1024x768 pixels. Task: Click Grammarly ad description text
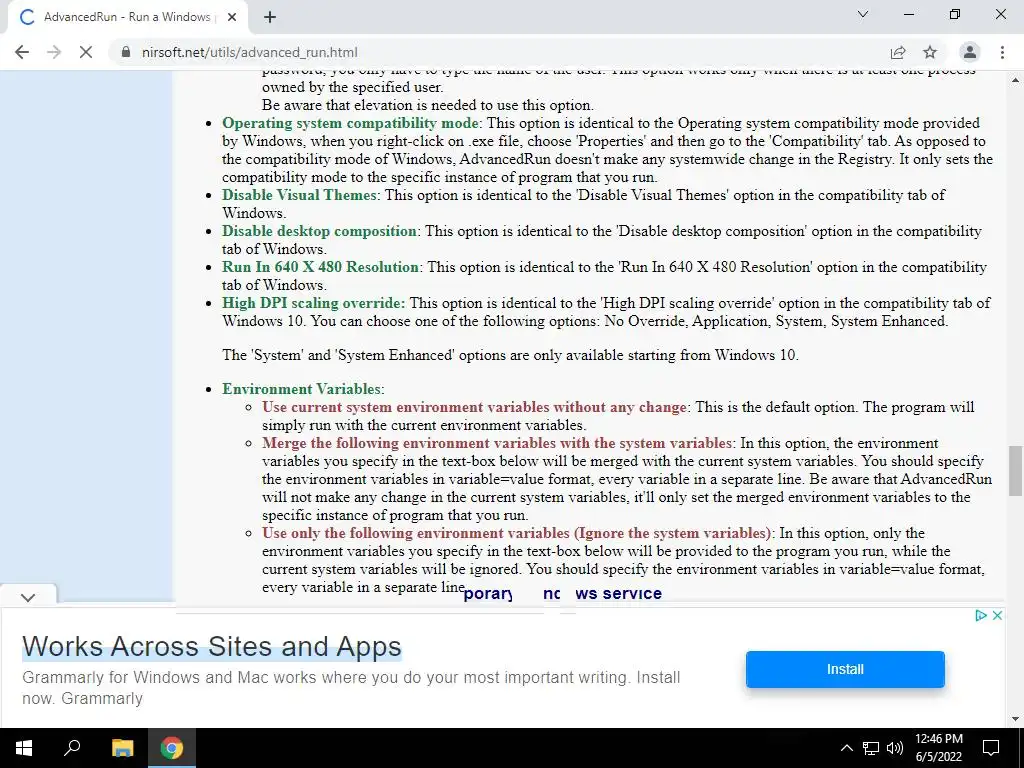coord(351,688)
